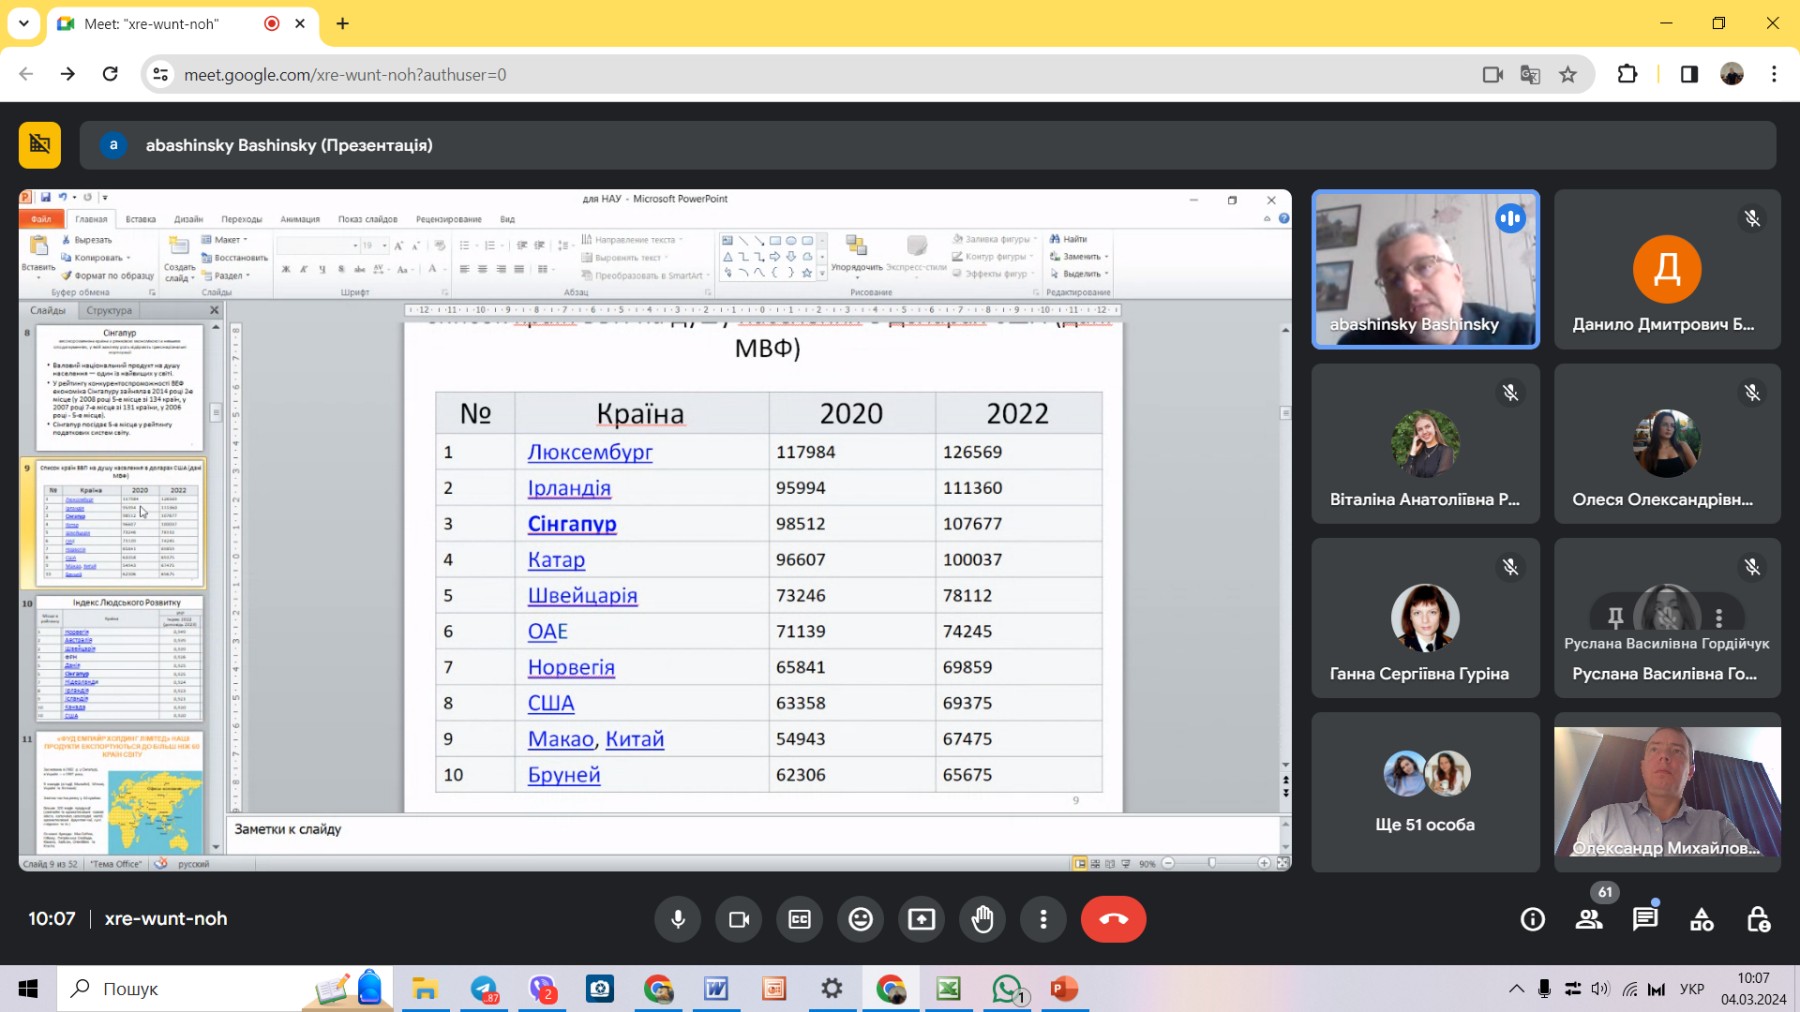Open the chat panel icon
The width and height of the screenshot is (1800, 1012).
coord(1645,919)
